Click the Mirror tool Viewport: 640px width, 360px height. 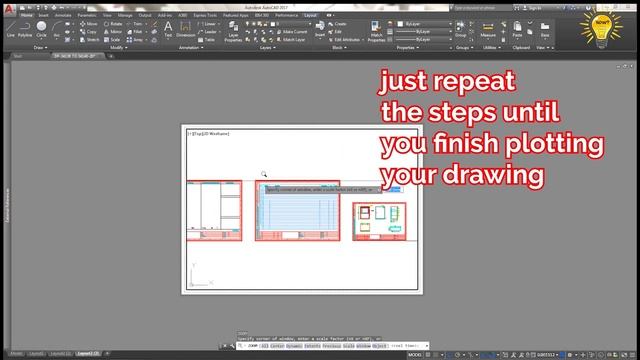click(x=113, y=32)
